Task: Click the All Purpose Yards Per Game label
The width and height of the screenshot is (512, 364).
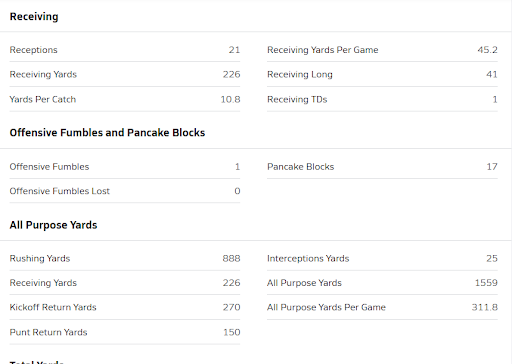Action: 326,307
